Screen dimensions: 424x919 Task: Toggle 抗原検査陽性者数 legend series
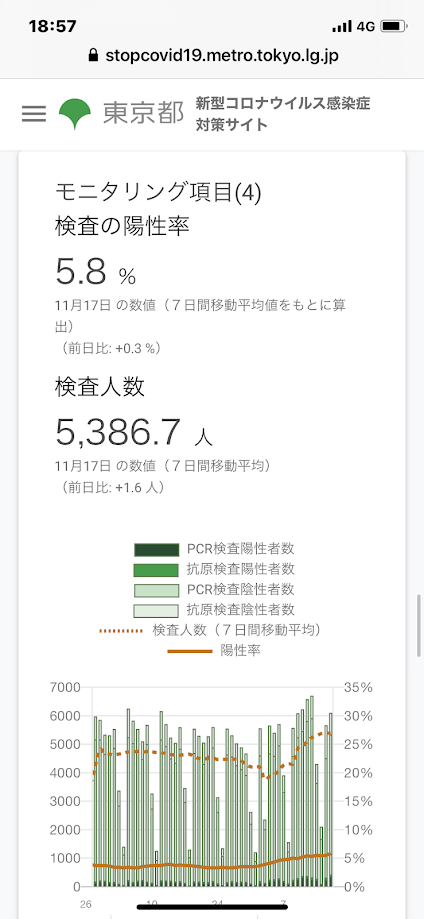[x=214, y=569]
